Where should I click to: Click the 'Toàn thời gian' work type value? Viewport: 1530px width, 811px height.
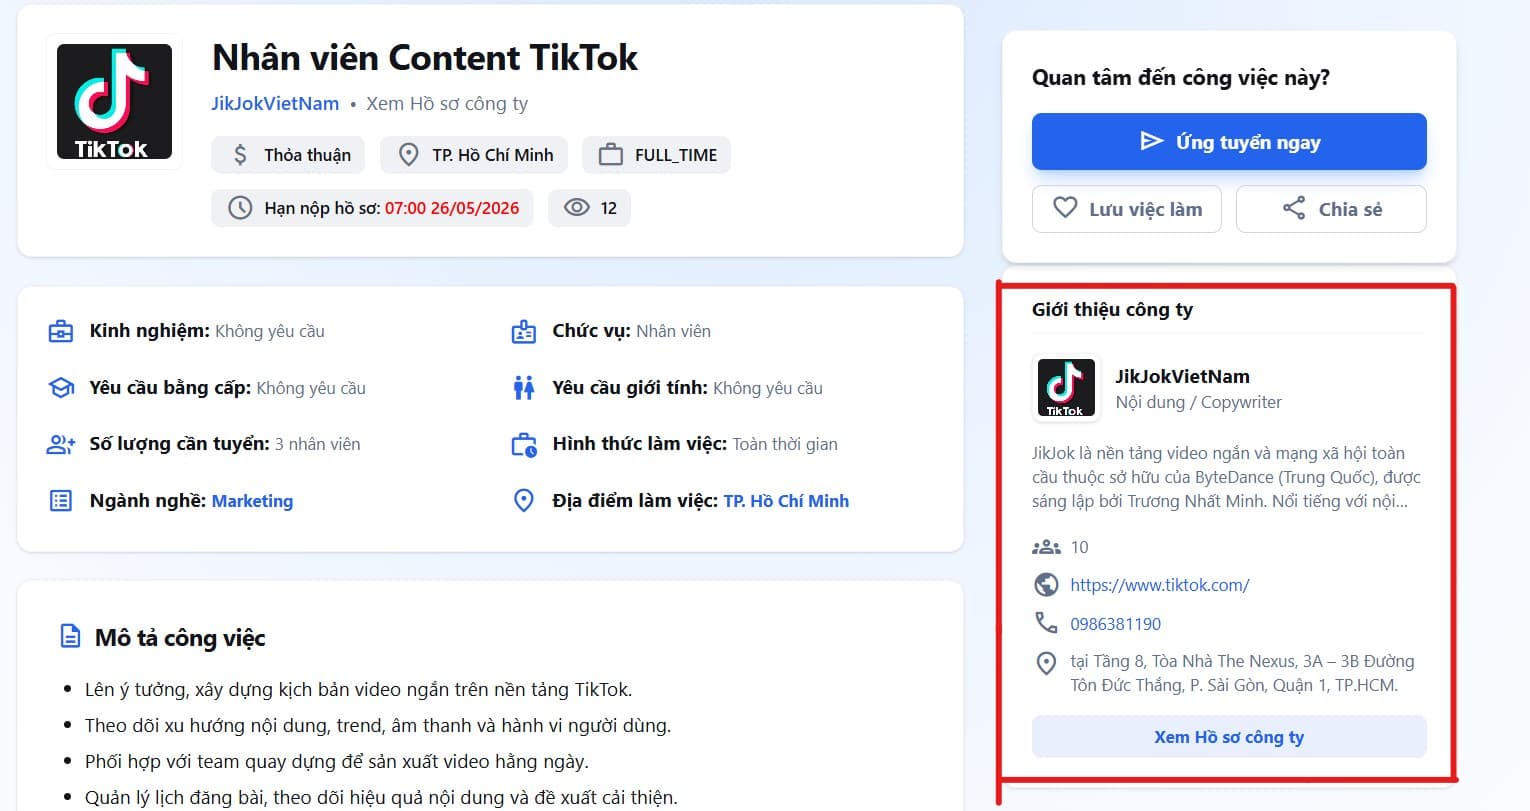pyautogui.click(x=785, y=444)
